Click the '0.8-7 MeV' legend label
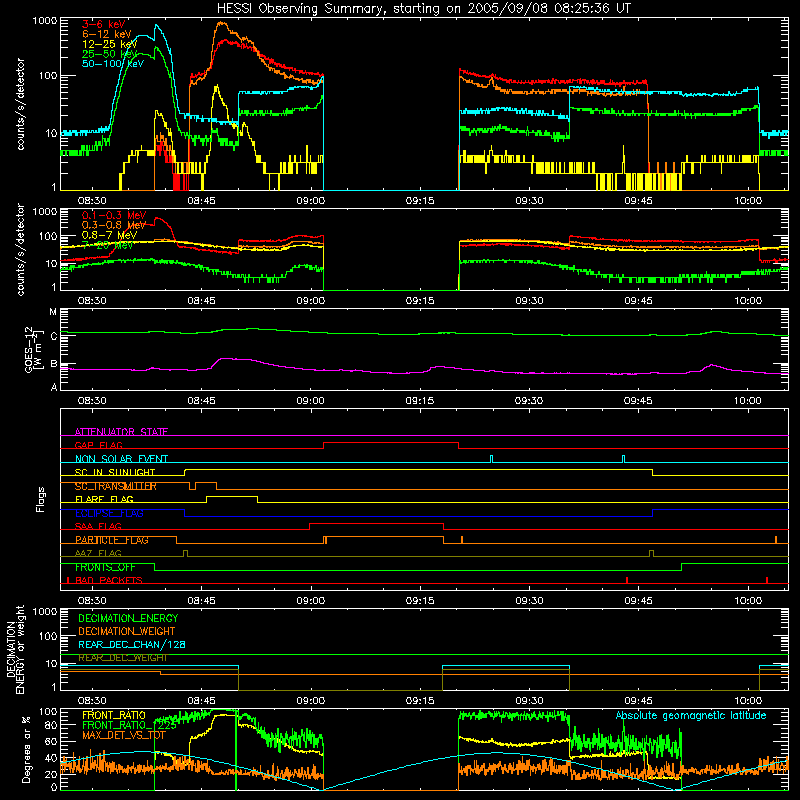The width and height of the screenshot is (800, 800). [x=109, y=235]
